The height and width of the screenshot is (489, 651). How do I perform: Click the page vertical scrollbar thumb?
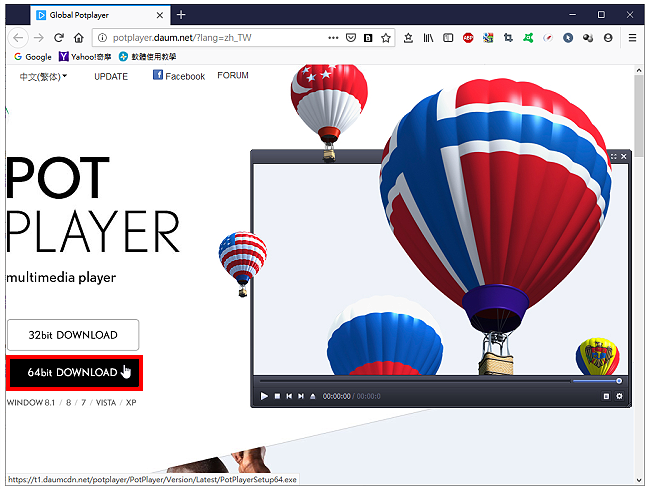point(639,116)
